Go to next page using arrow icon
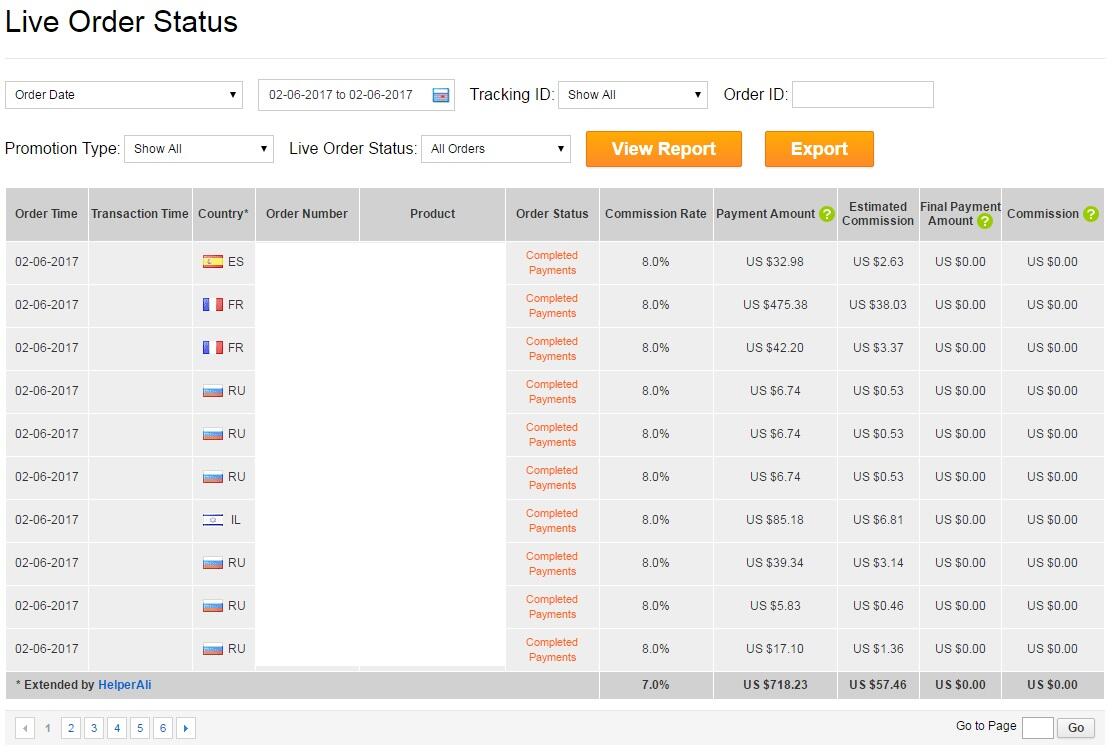This screenshot has width=1114, height=754. 186,729
